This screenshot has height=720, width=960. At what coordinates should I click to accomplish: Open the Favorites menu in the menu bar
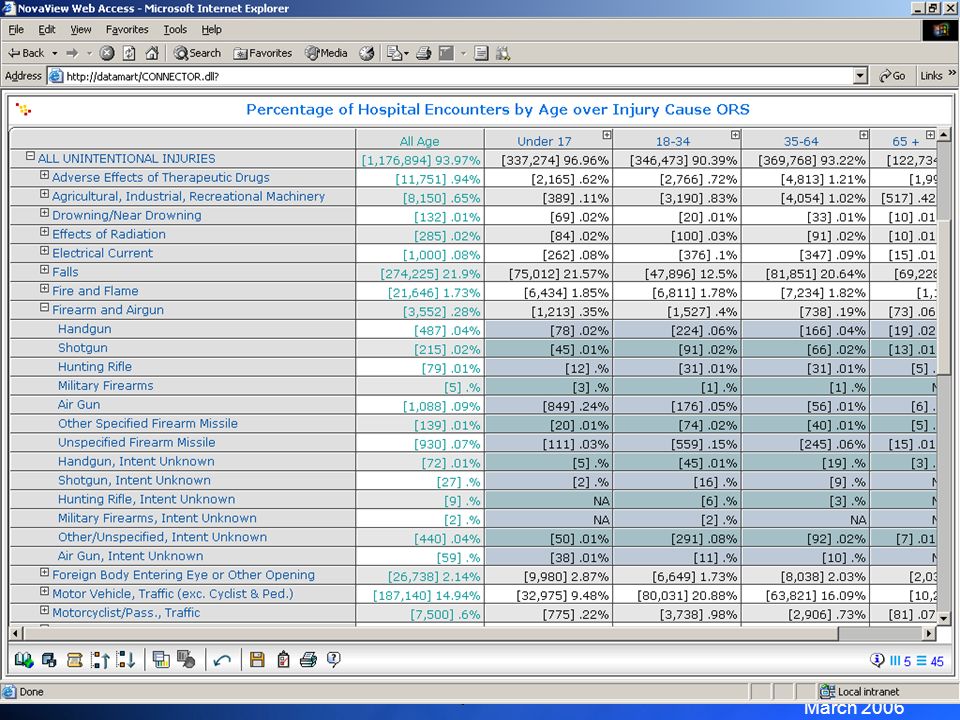coord(127,29)
